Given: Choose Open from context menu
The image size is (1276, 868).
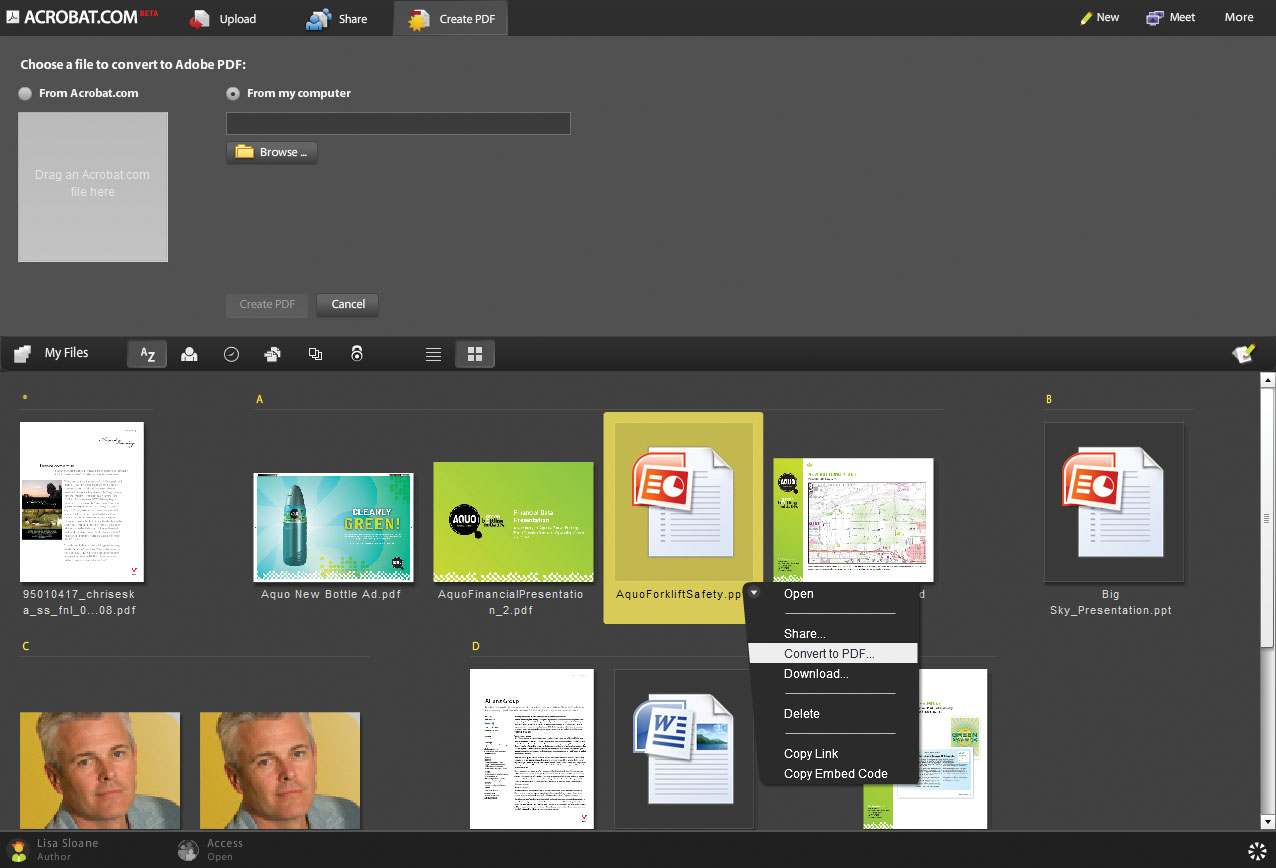Looking at the screenshot, I should click(799, 594).
